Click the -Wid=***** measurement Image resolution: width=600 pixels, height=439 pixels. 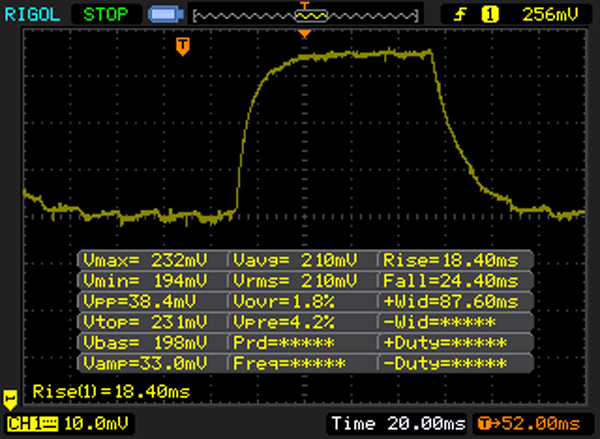(x=439, y=322)
